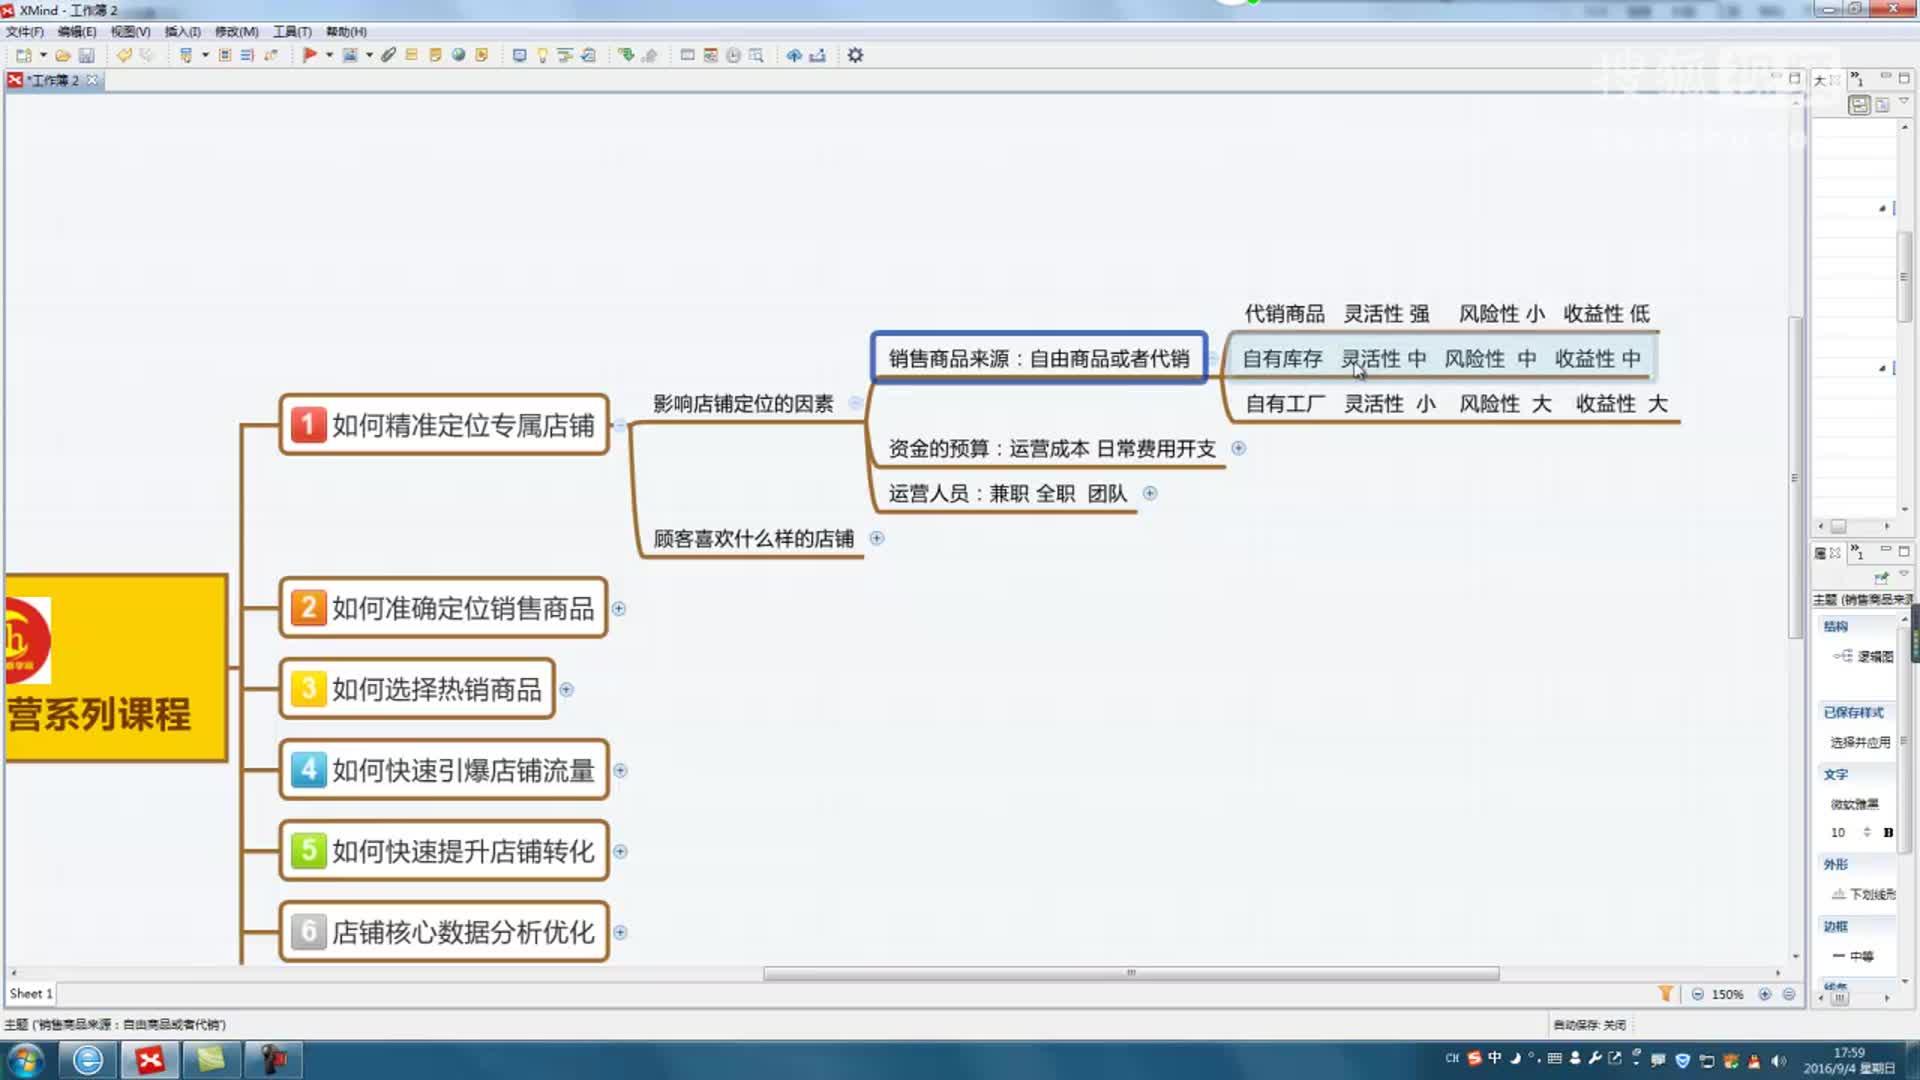
Task: Click the canvas horizontal scrollbar
Action: point(1130,971)
